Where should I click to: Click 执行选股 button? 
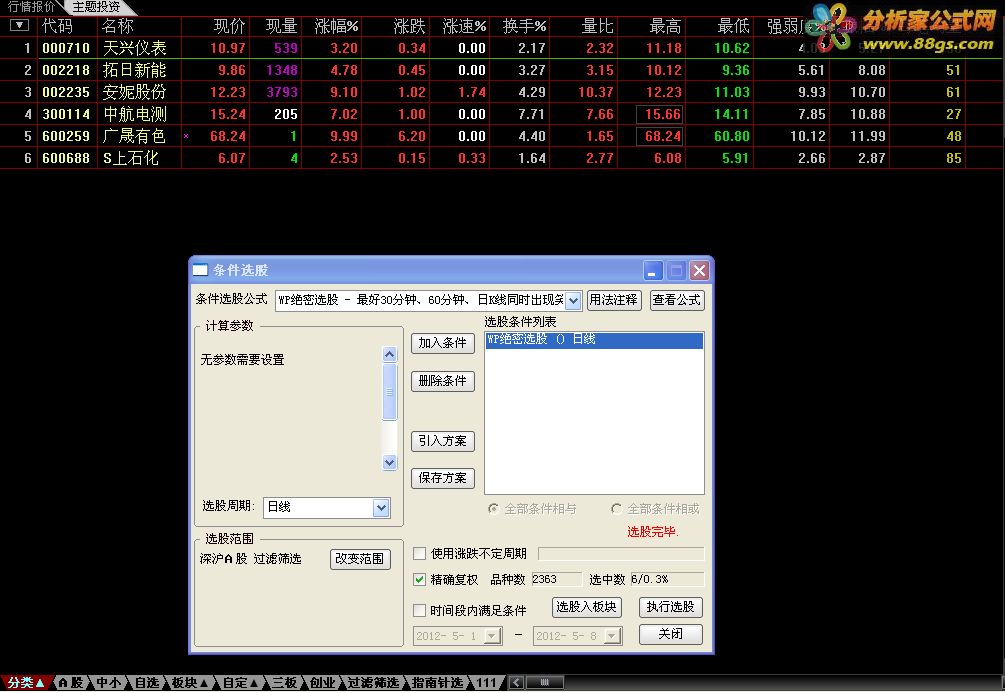[670, 607]
